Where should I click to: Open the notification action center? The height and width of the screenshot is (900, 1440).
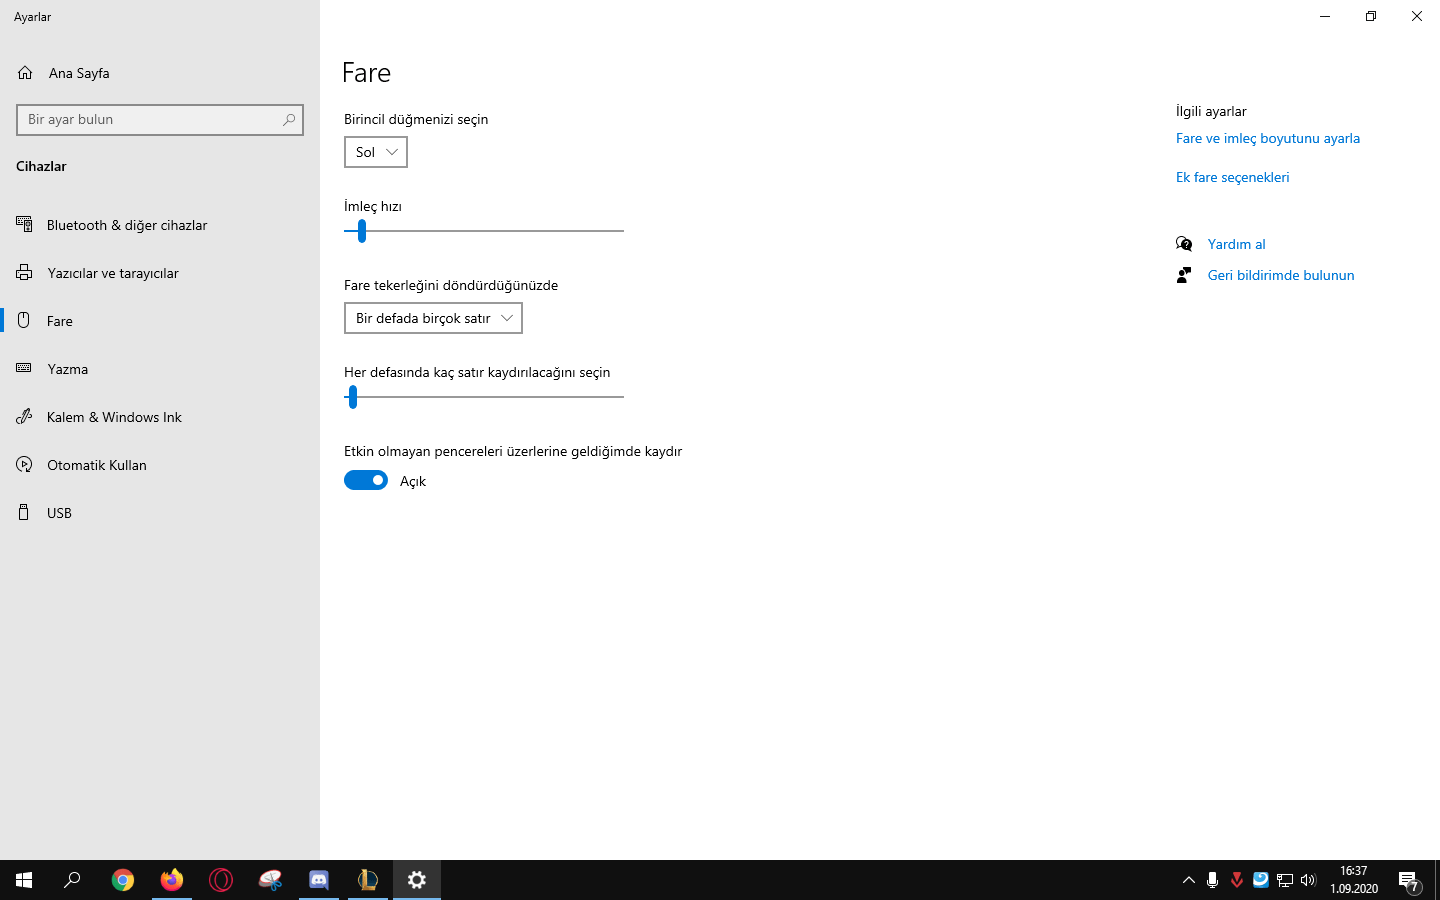[1409, 880]
